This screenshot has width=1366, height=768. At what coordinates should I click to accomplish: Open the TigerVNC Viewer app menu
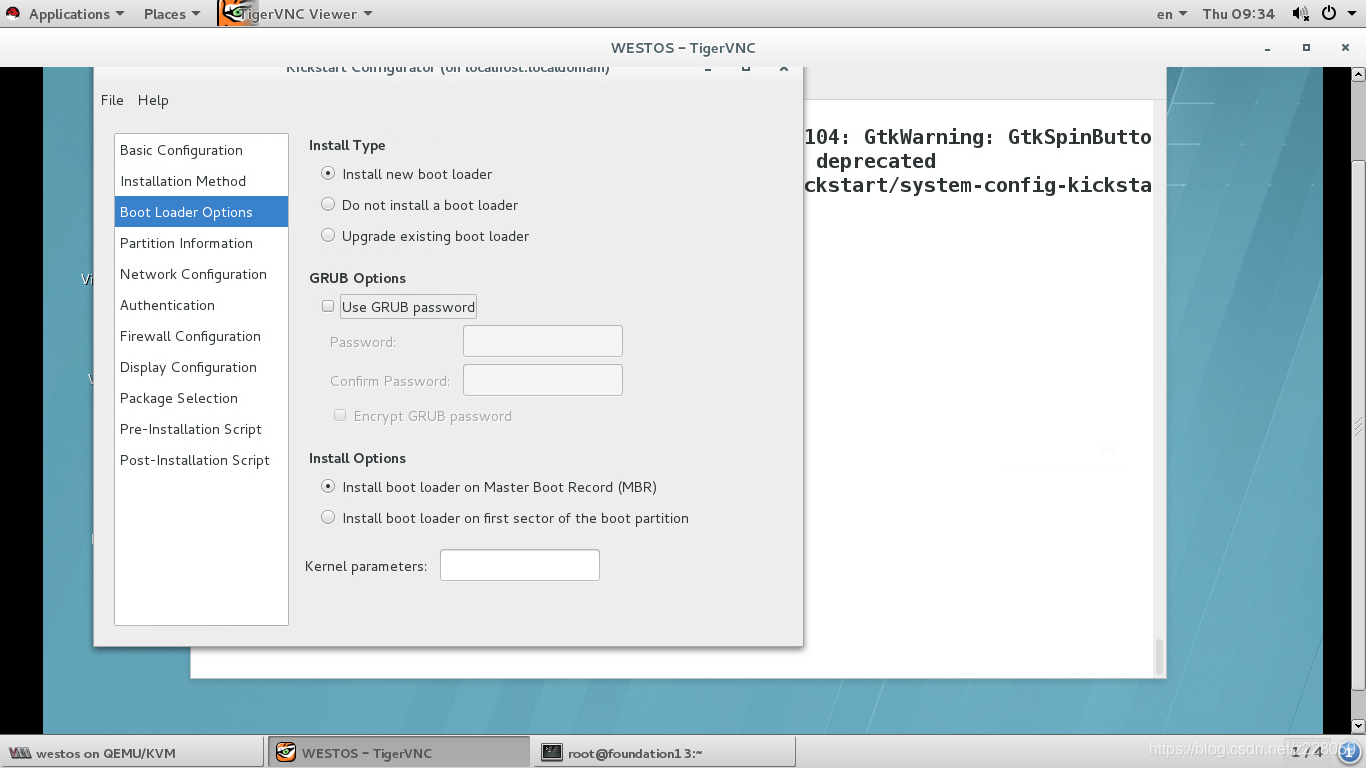304,14
